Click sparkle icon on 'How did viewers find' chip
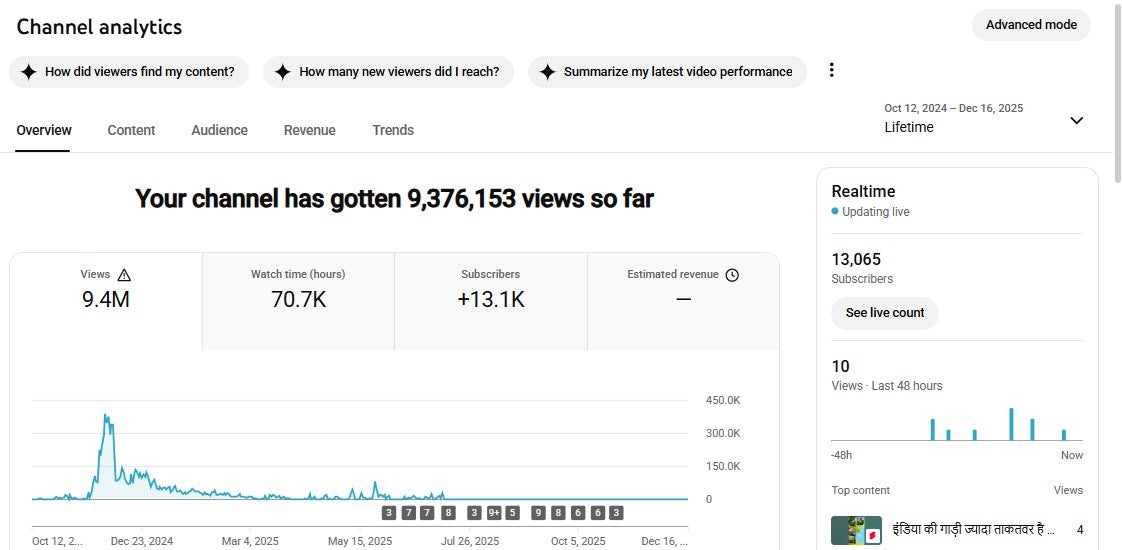Image resolution: width=1122 pixels, height=550 pixels. tap(29, 72)
